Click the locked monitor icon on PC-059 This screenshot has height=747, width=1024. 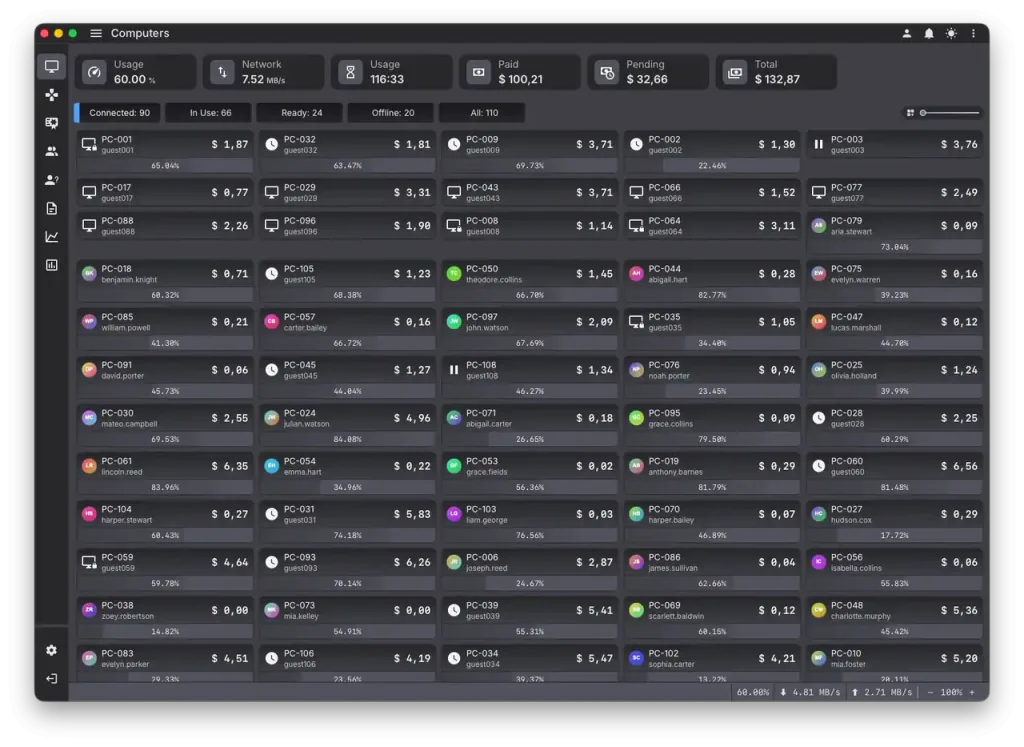89,562
